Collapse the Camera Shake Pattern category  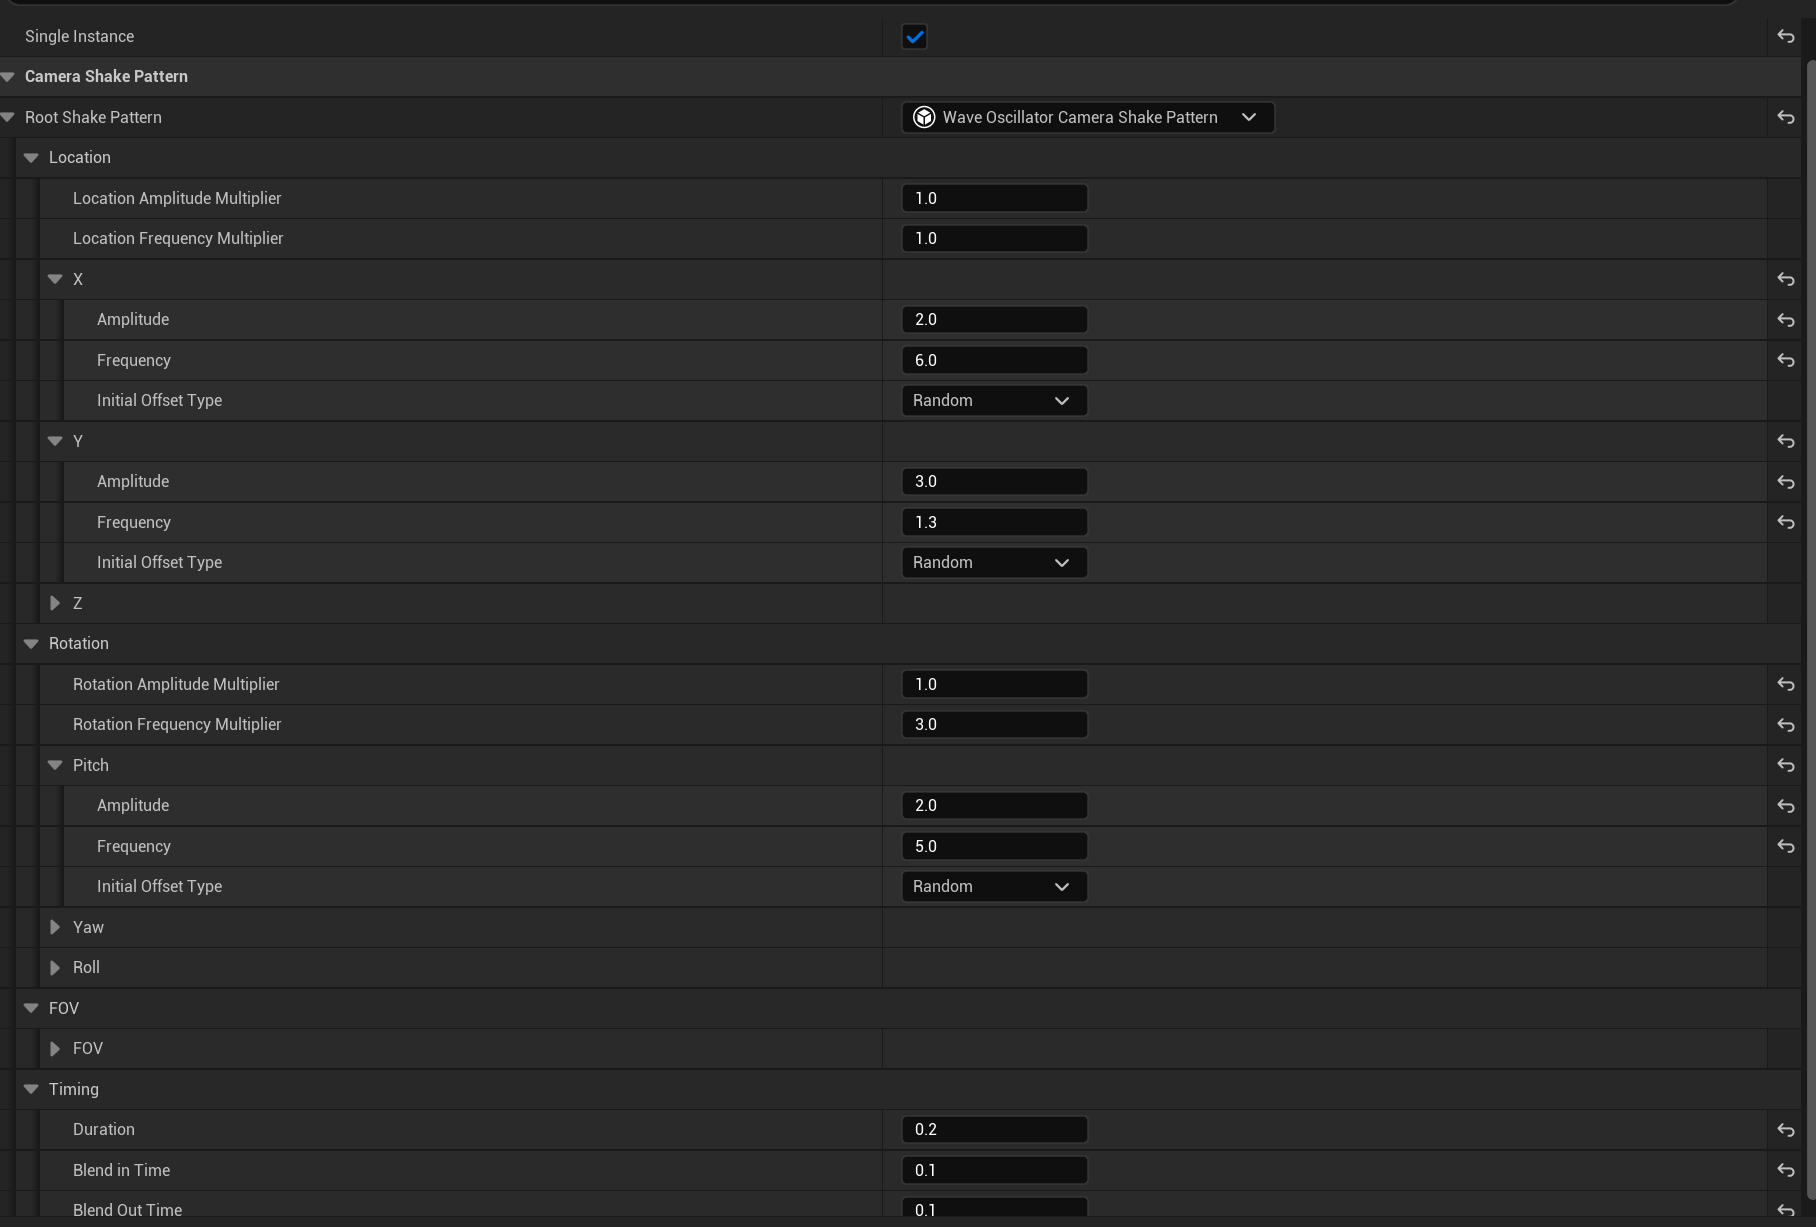8,77
